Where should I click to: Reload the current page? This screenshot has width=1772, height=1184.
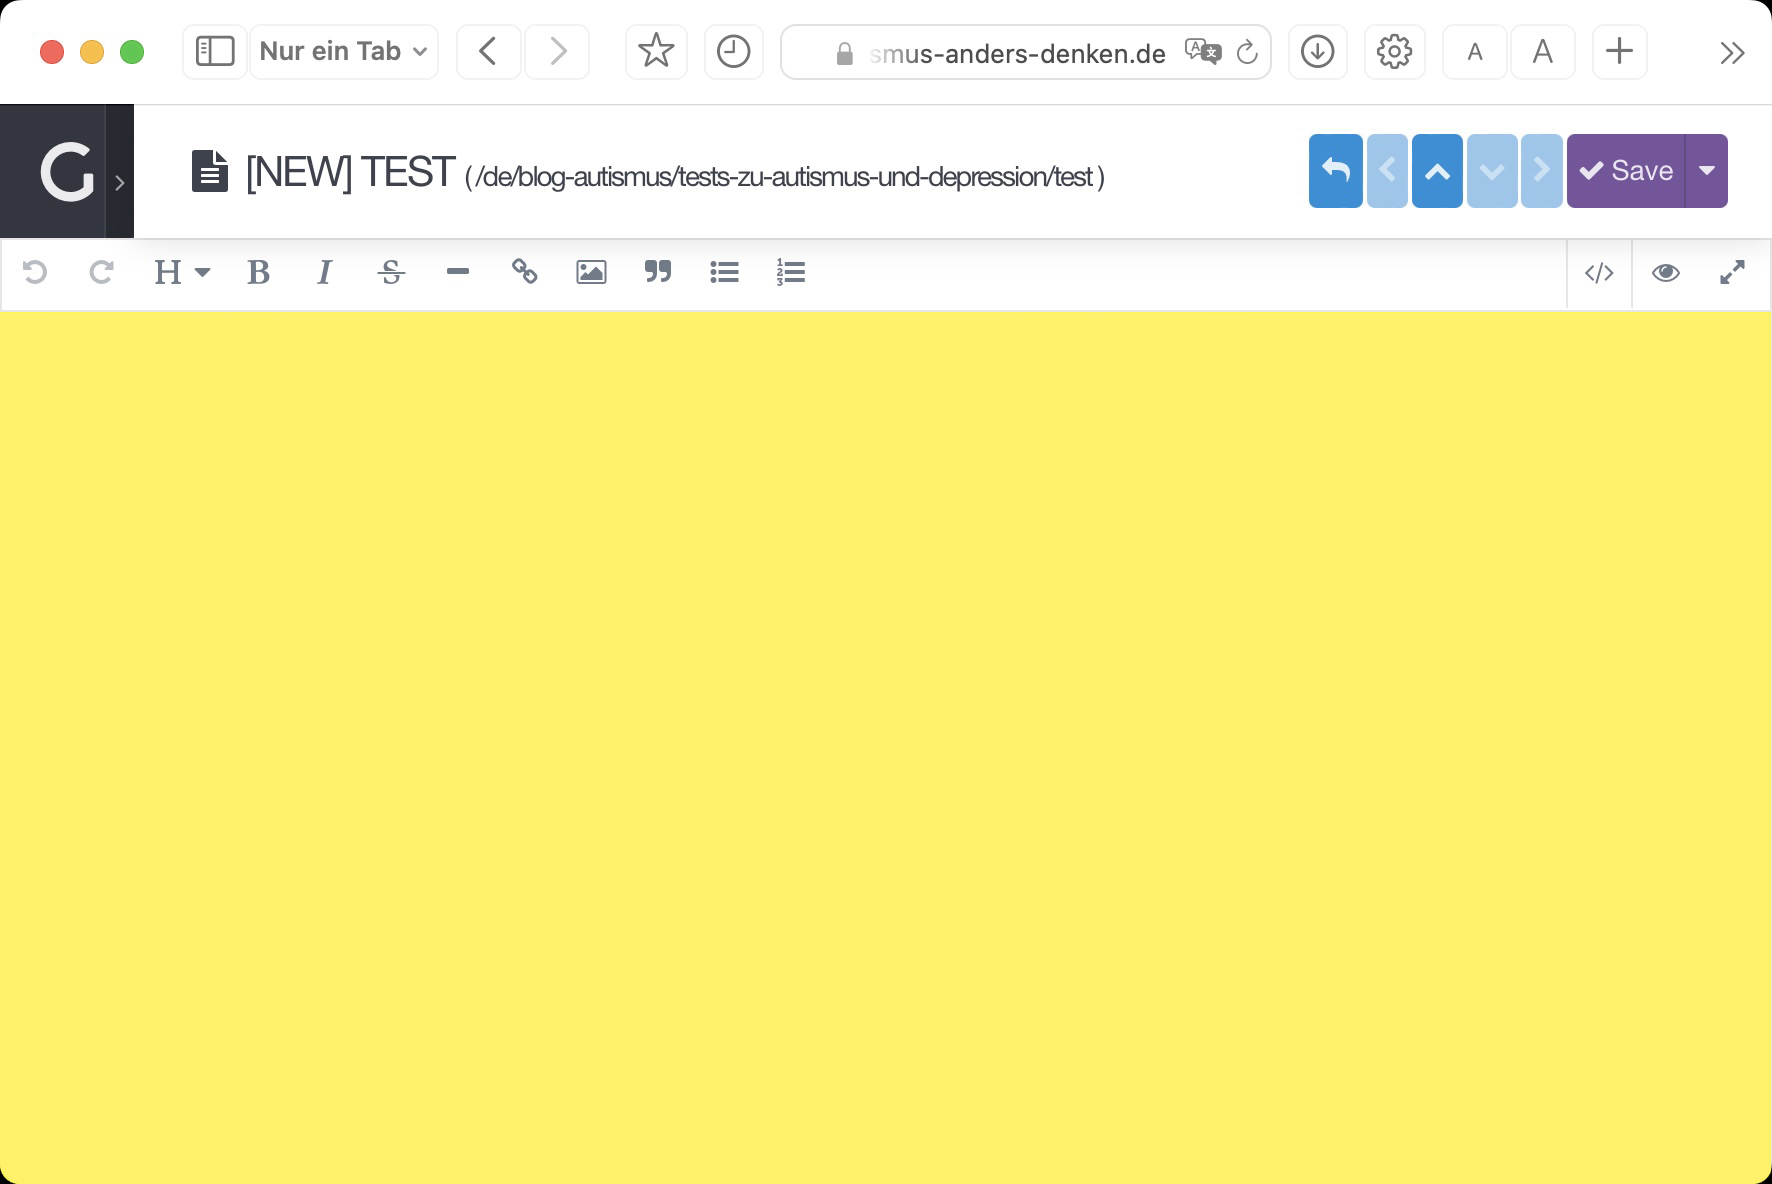tap(1247, 52)
